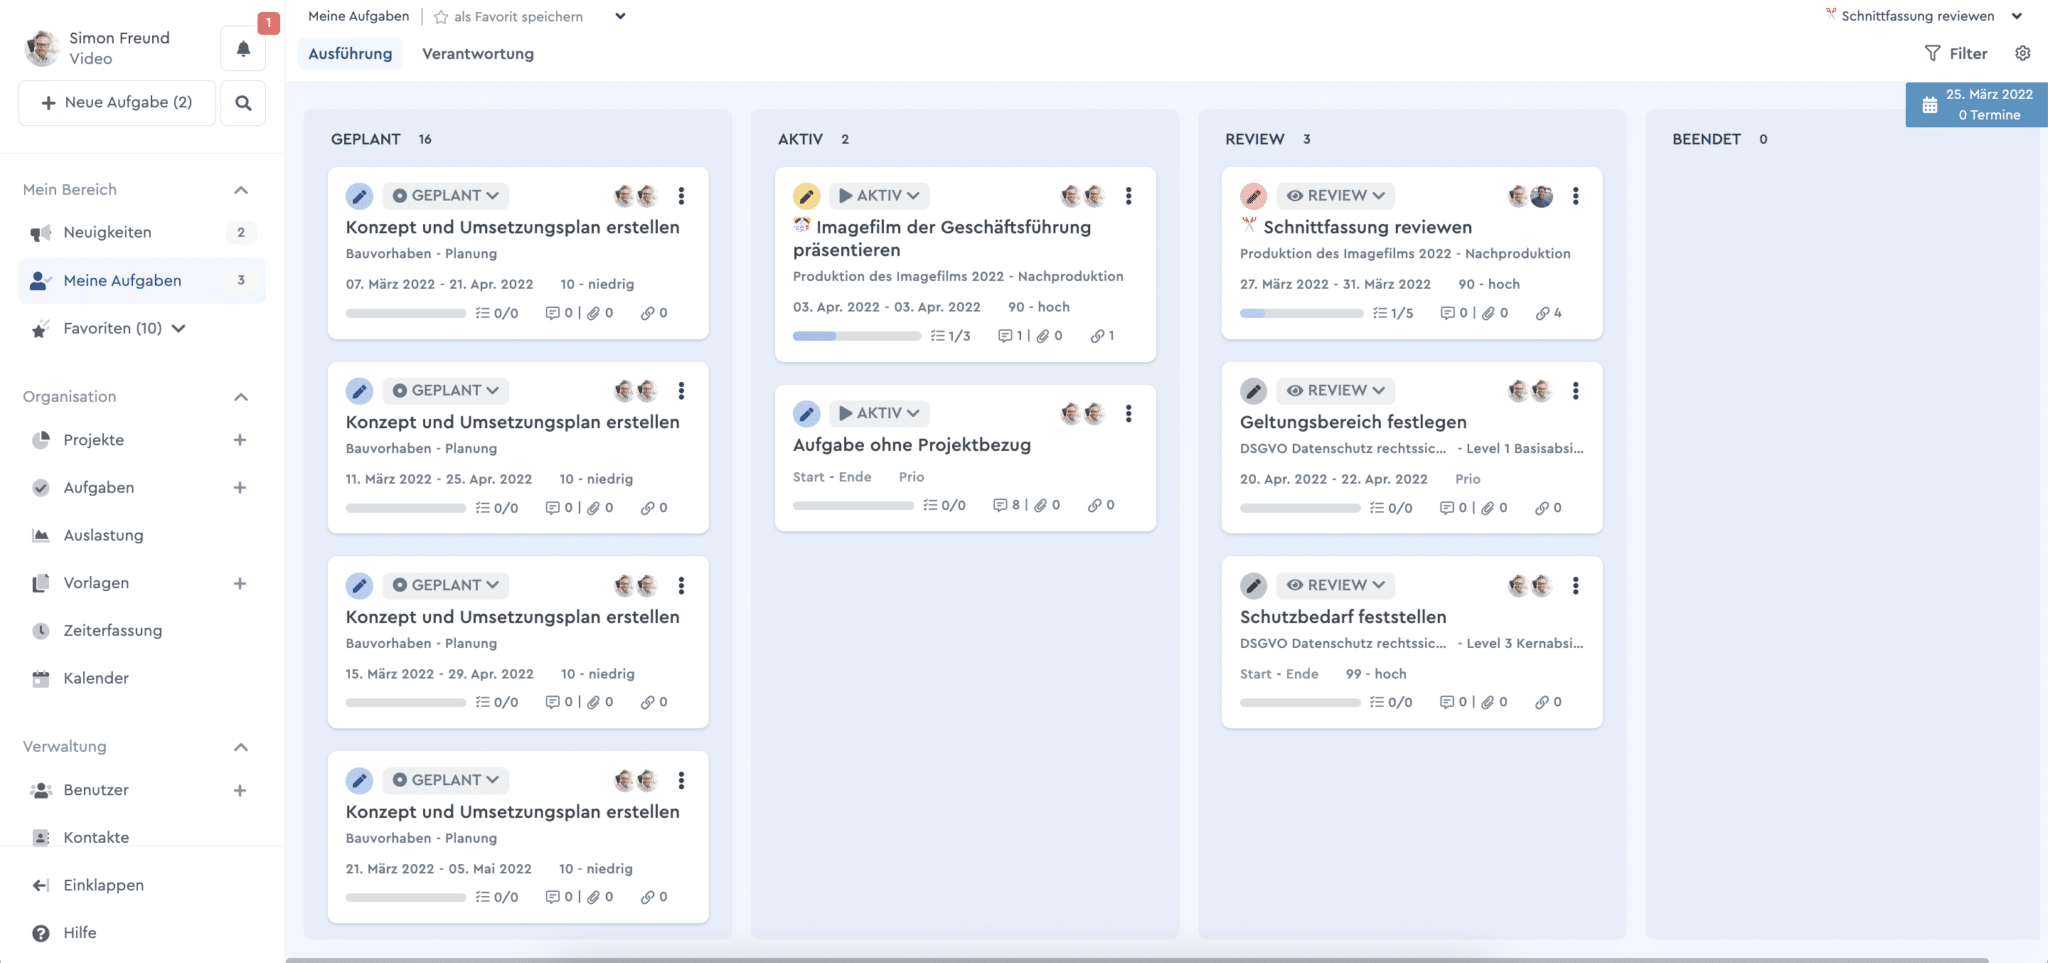Expand the Favoriten list

pyautogui.click(x=178, y=328)
